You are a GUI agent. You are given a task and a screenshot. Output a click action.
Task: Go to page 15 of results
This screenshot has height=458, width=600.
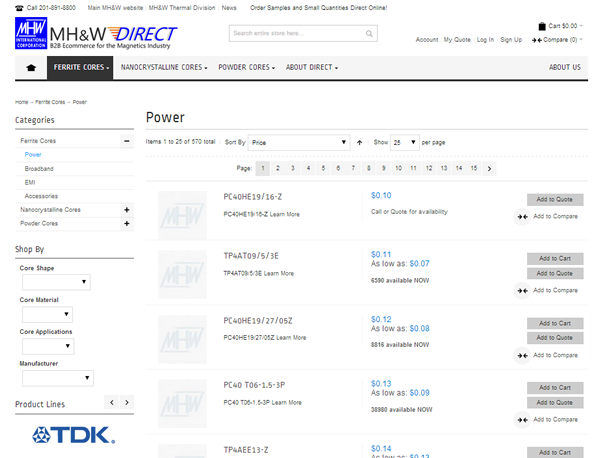[474, 168]
